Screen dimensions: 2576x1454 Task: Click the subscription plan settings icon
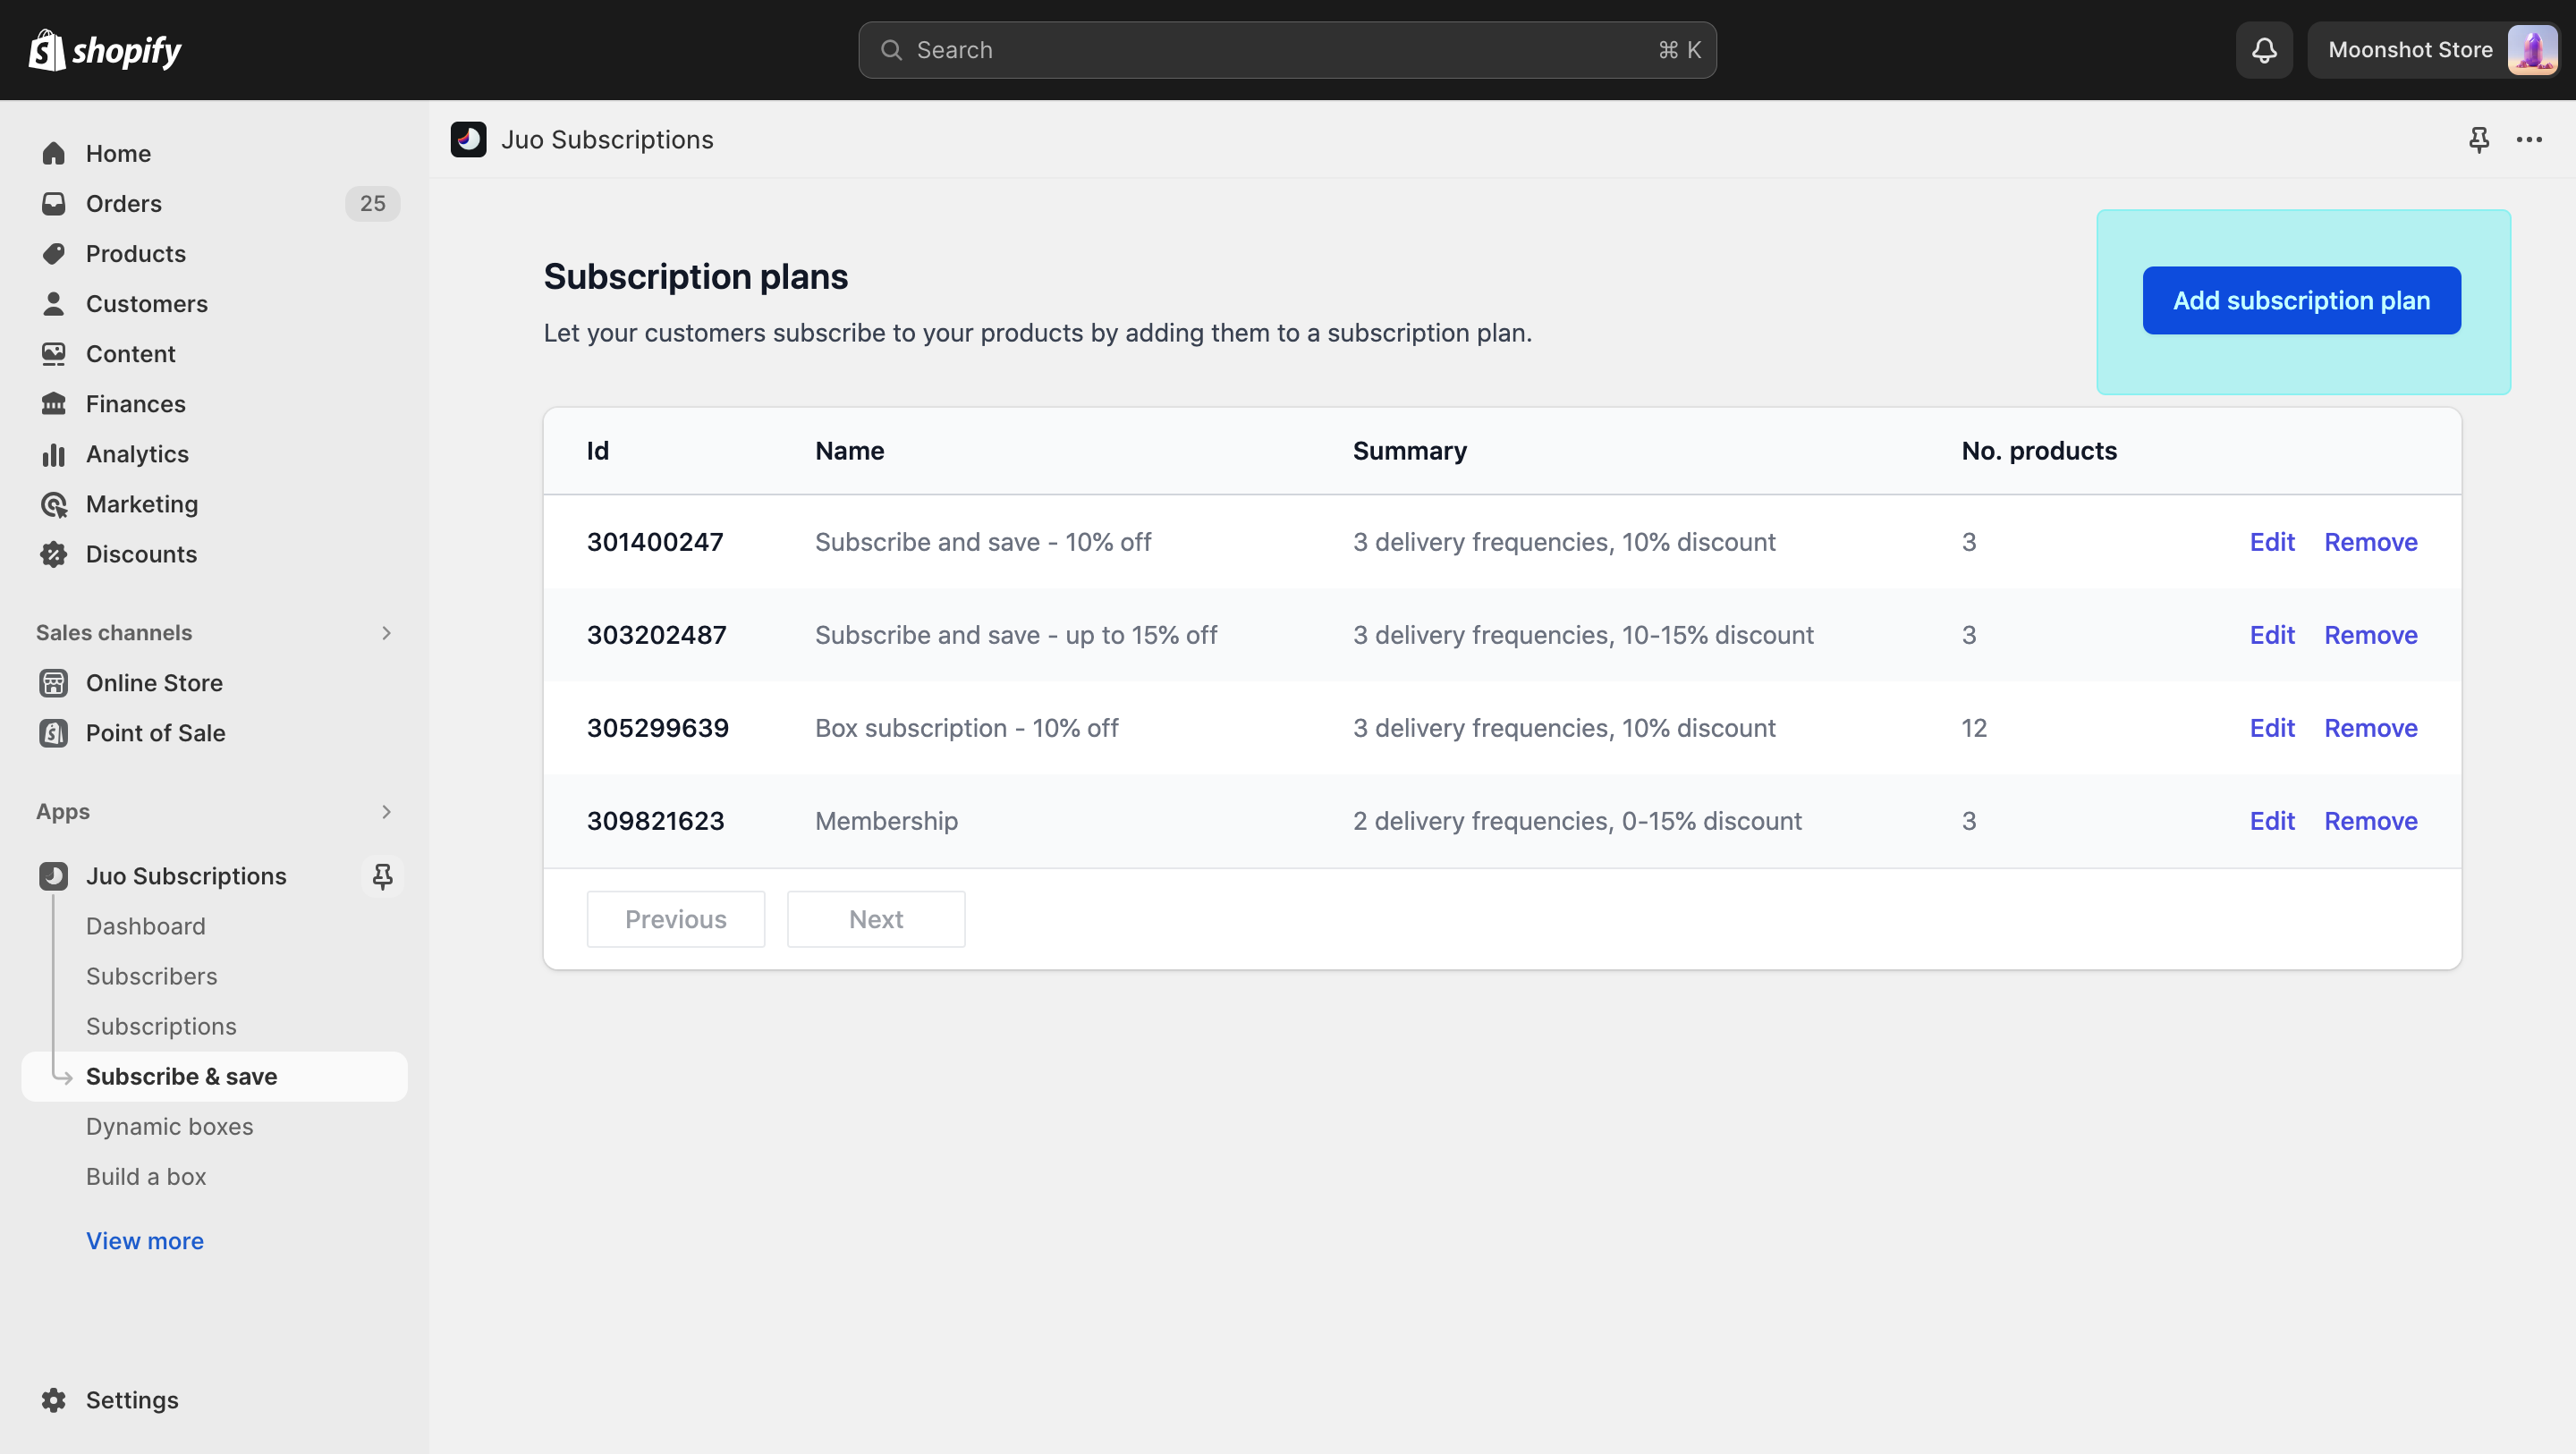click(2530, 138)
